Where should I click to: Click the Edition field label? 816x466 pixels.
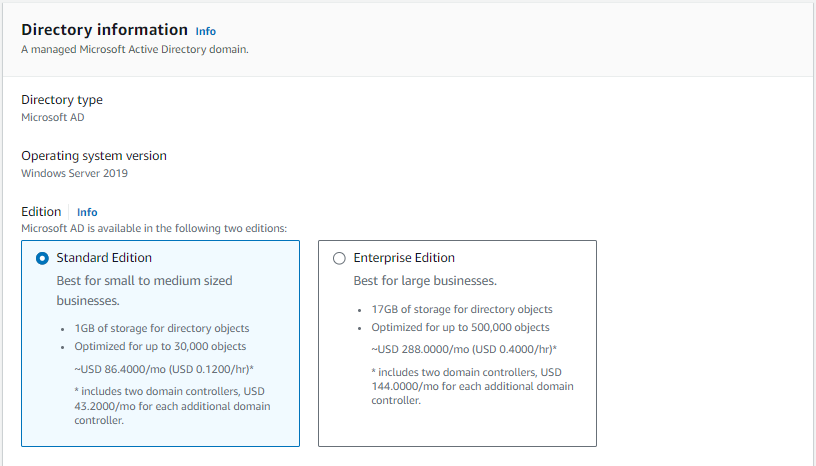[41, 212]
